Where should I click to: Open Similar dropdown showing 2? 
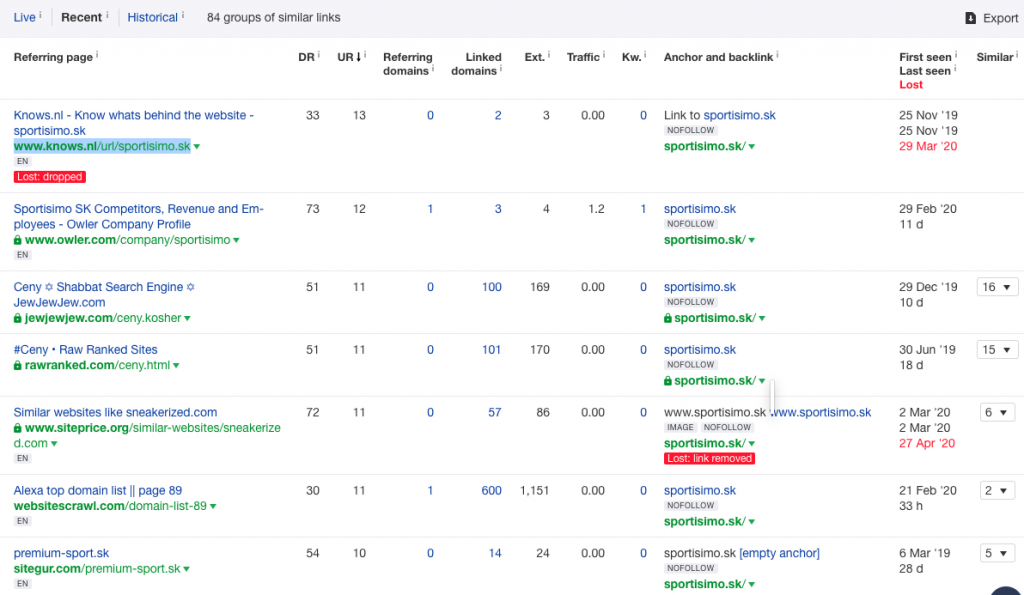click(x=997, y=491)
